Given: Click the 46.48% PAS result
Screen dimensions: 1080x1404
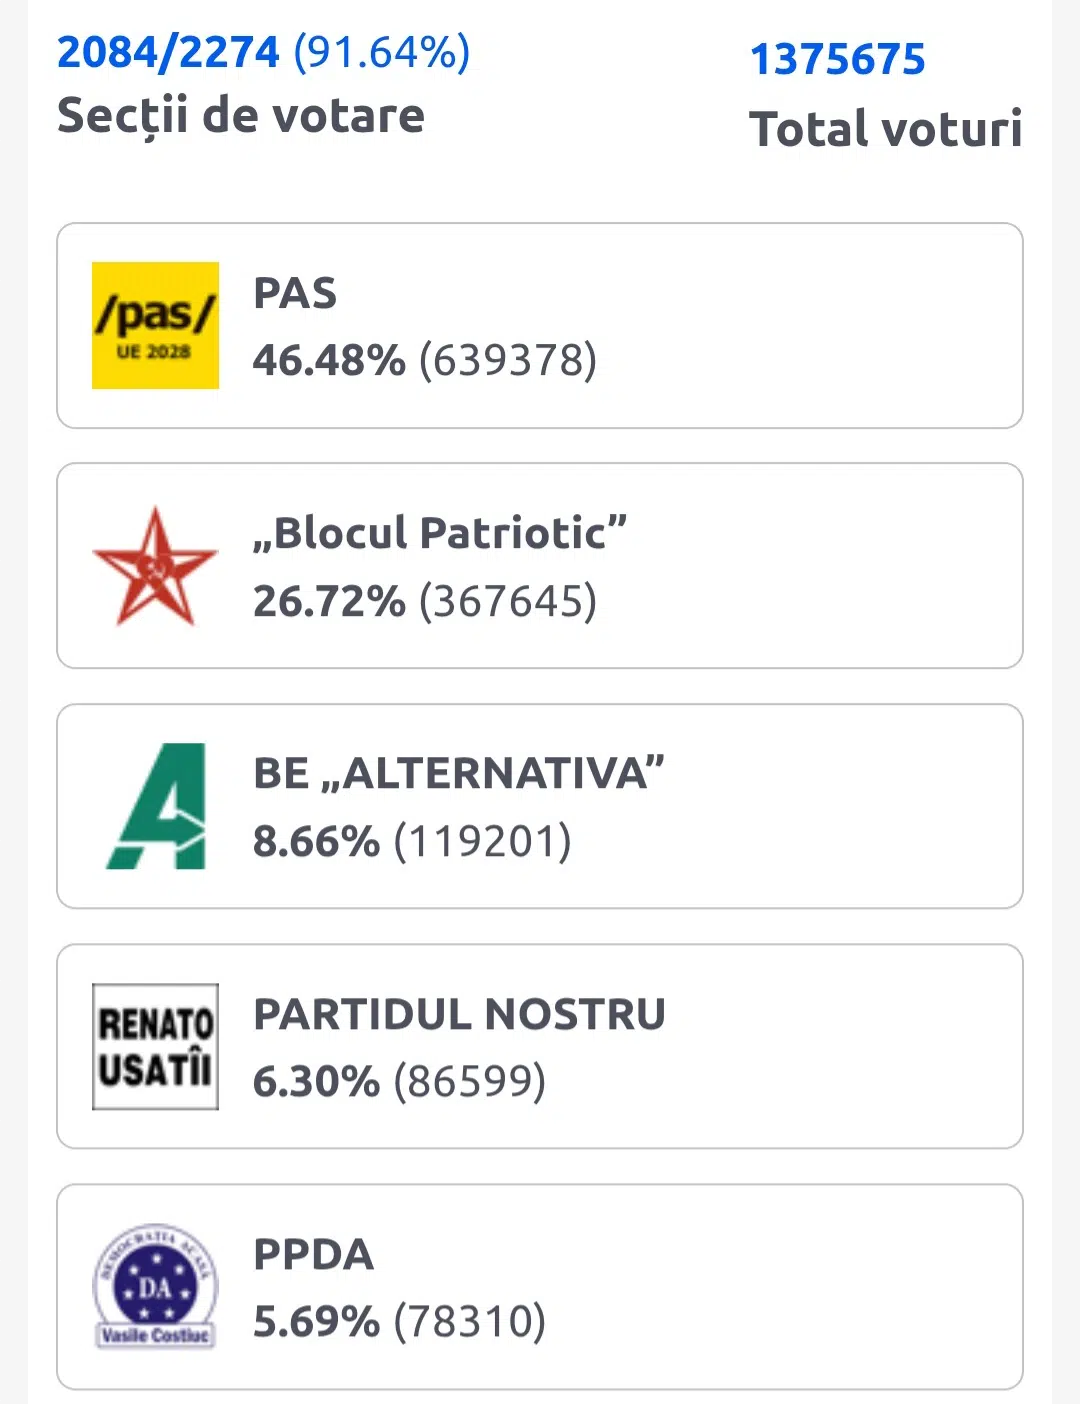Looking at the screenshot, I should (x=328, y=360).
